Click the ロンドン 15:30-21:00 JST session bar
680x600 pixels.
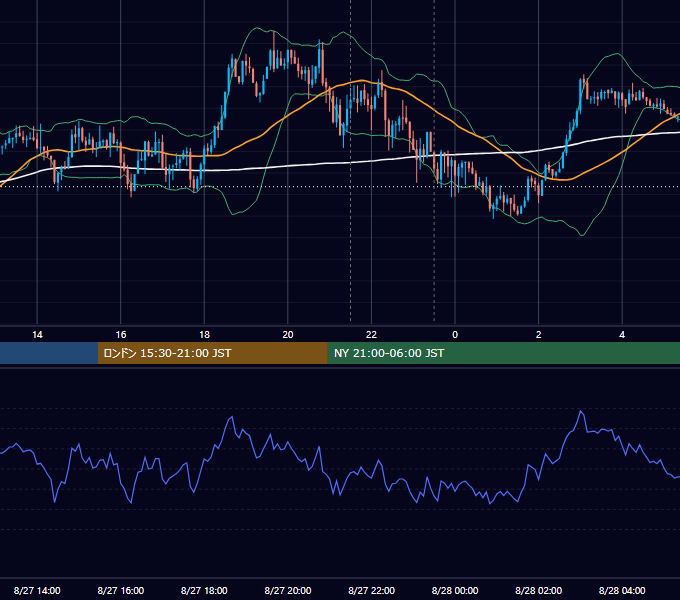[x=212, y=353]
